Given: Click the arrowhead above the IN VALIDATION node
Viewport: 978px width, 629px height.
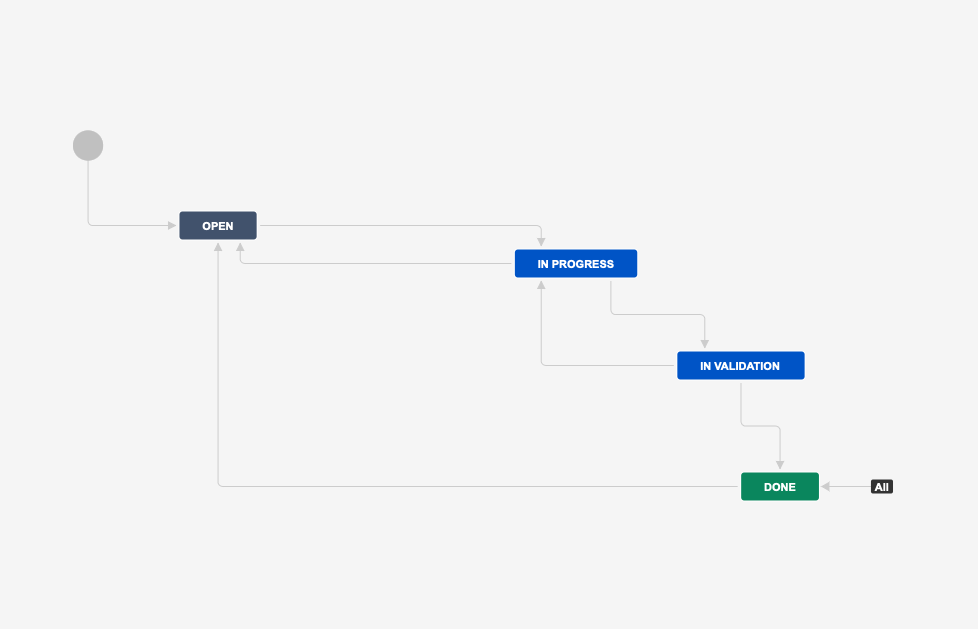Looking at the screenshot, I should (x=705, y=345).
